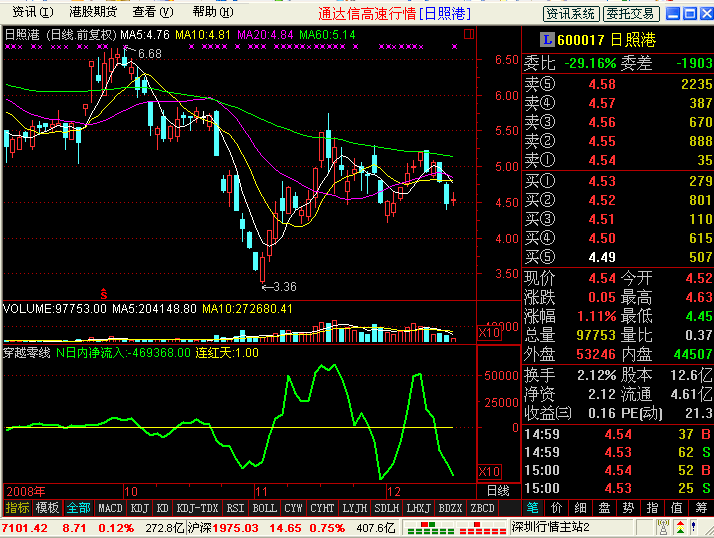Switch to the KD indicator
Image resolution: width=714 pixels, height=538 pixels.
tap(163, 508)
